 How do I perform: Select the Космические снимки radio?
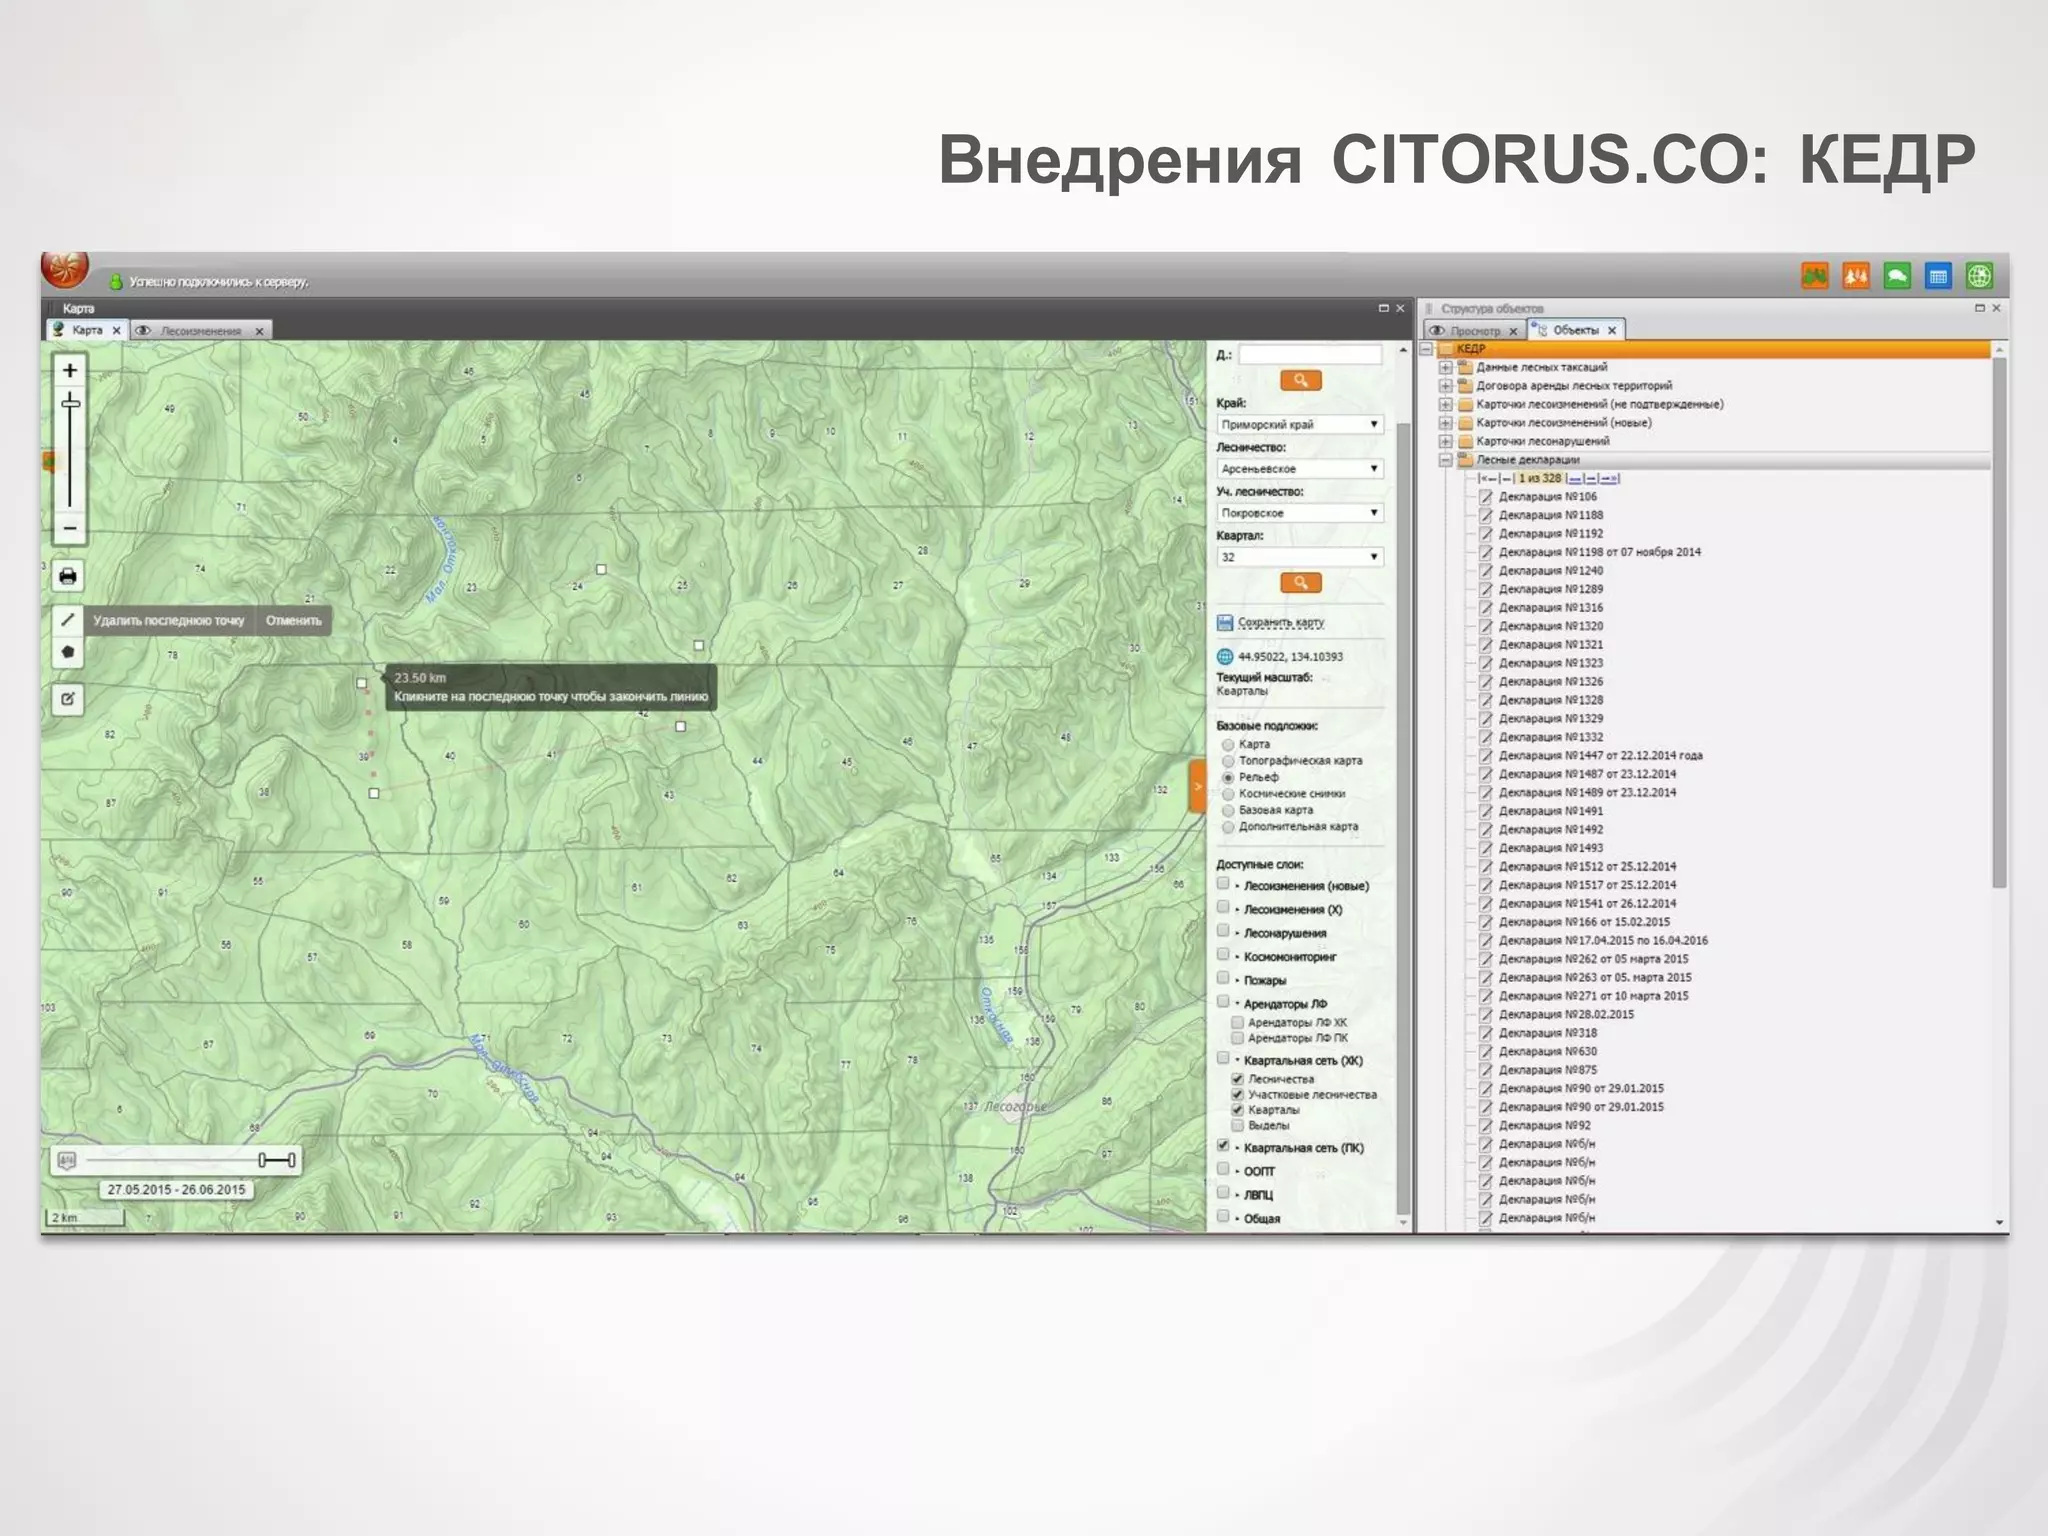tap(1228, 794)
